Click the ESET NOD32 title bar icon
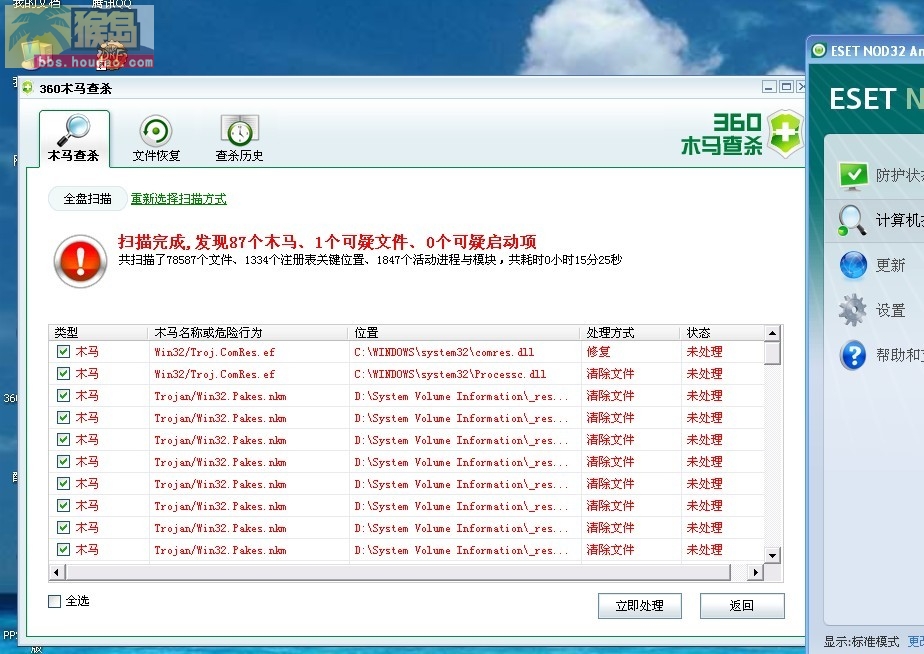924x654 pixels. click(x=819, y=51)
